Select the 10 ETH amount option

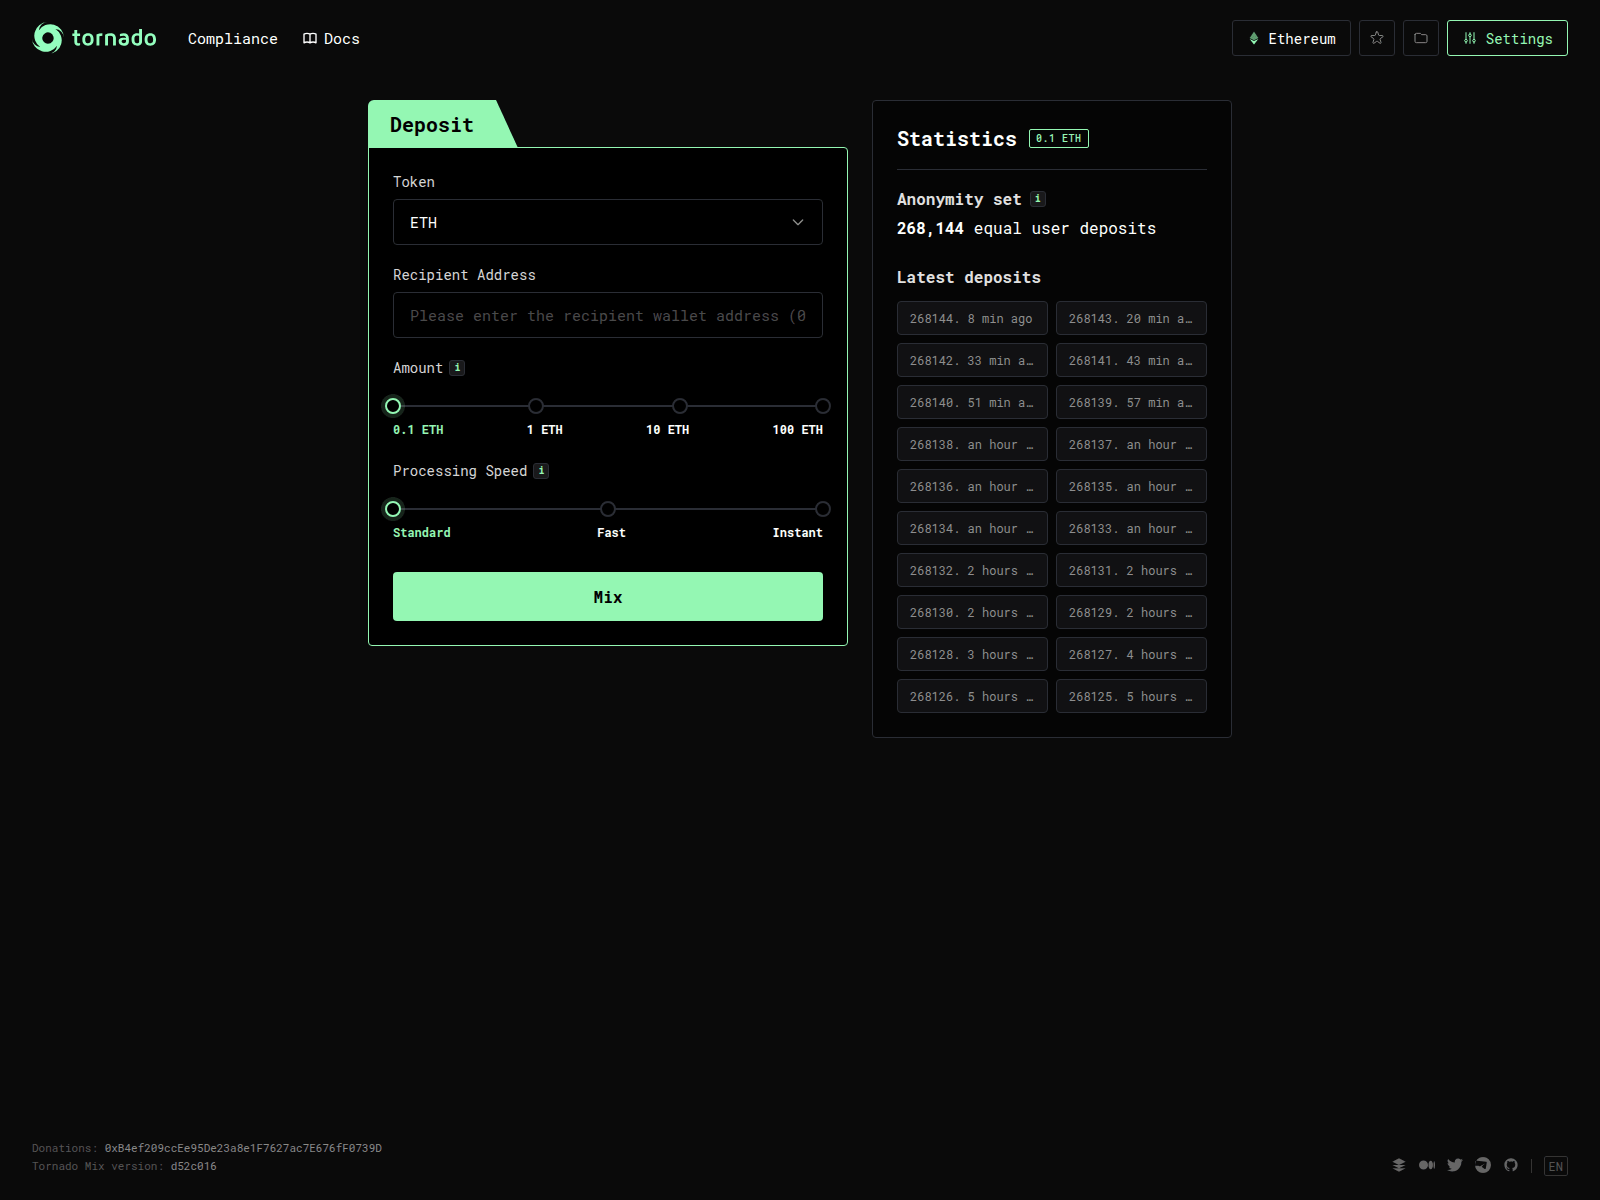point(680,406)
